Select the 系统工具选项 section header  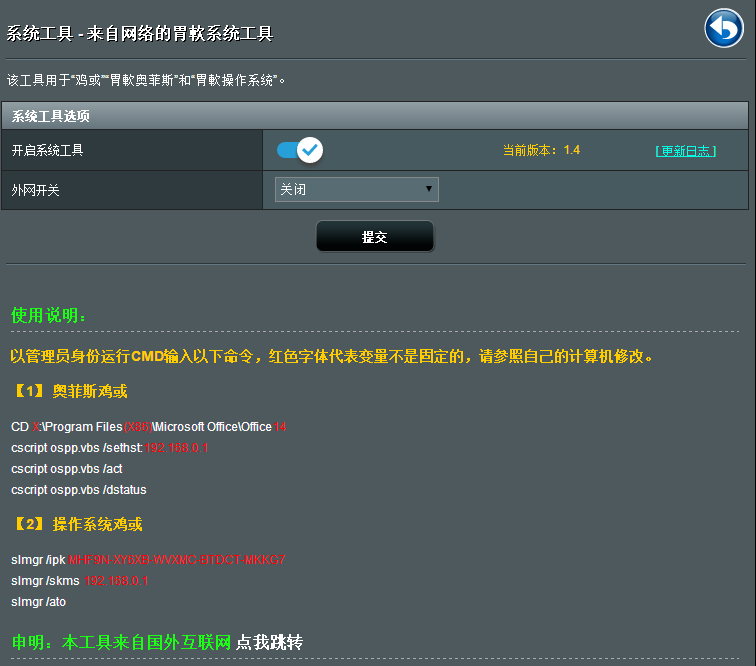coord(51,116)
